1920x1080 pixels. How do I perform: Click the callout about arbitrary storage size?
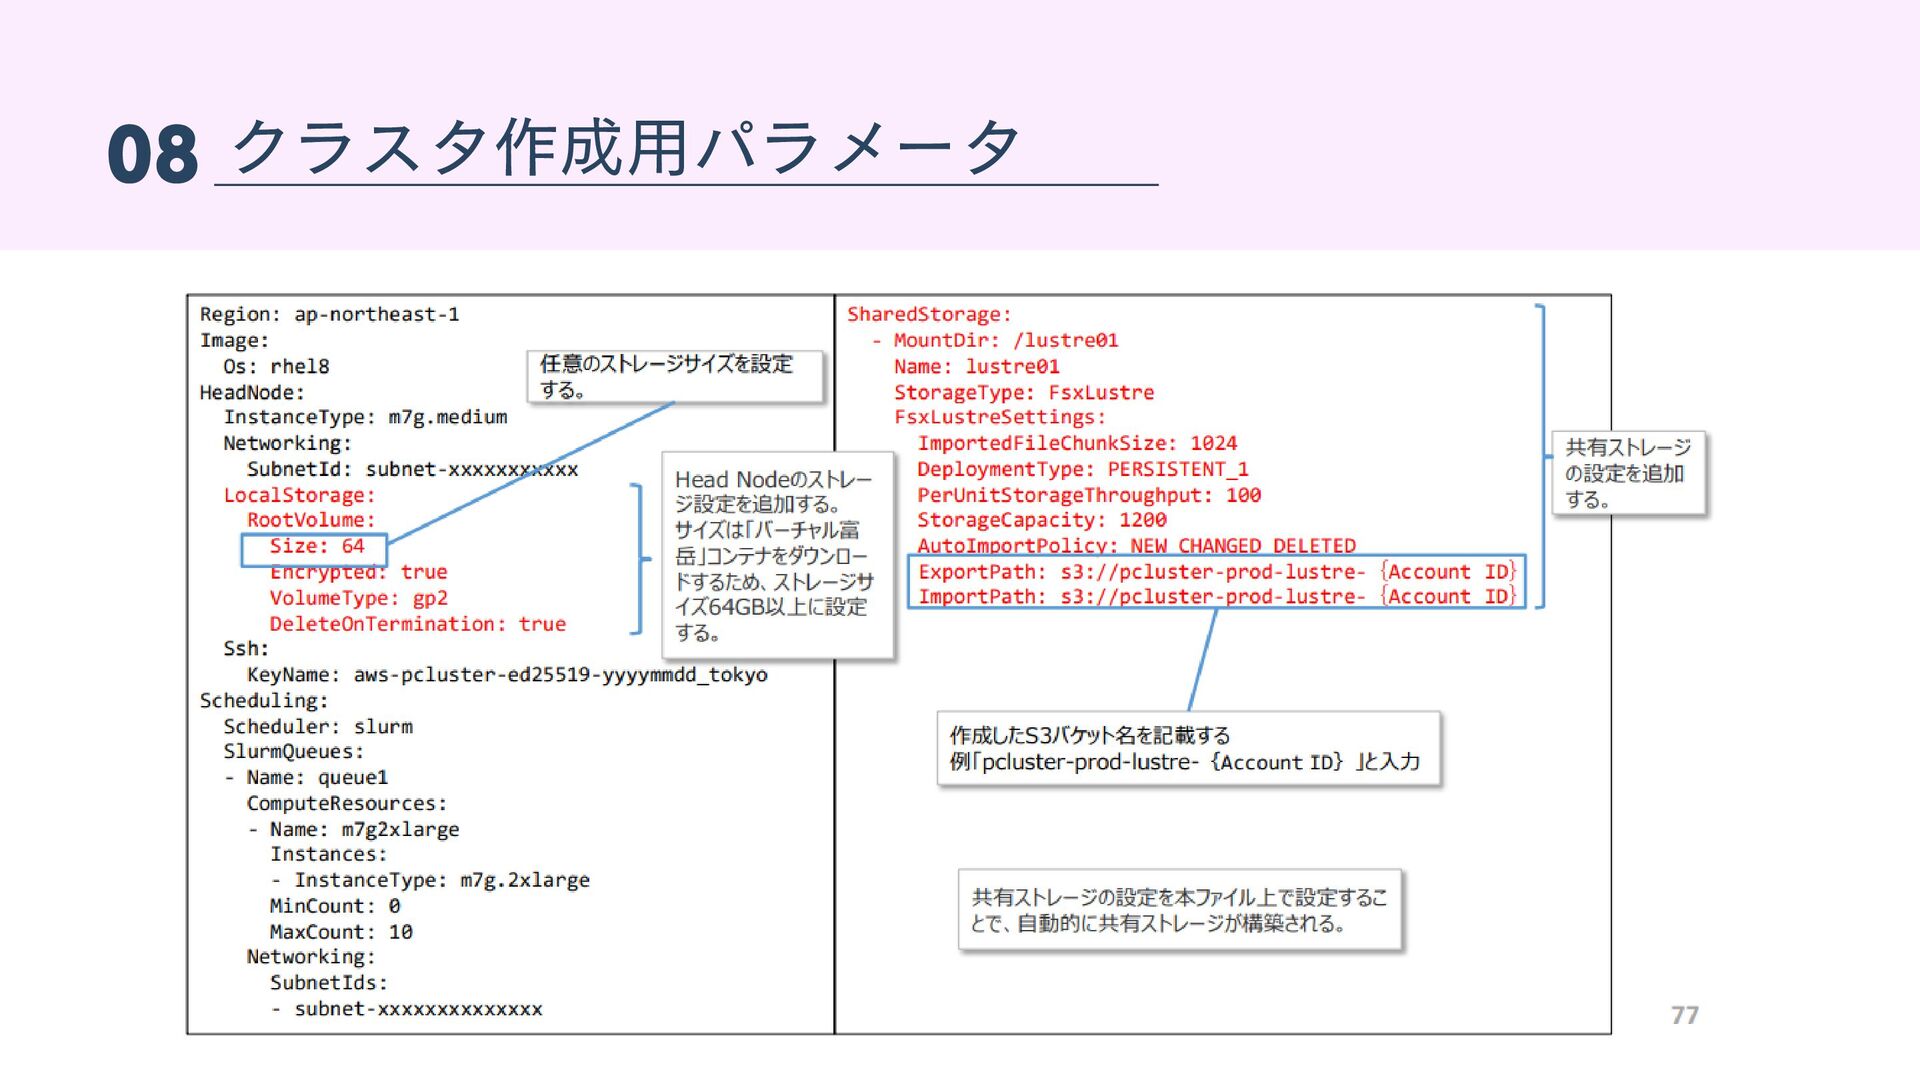[x=675, y=376]
